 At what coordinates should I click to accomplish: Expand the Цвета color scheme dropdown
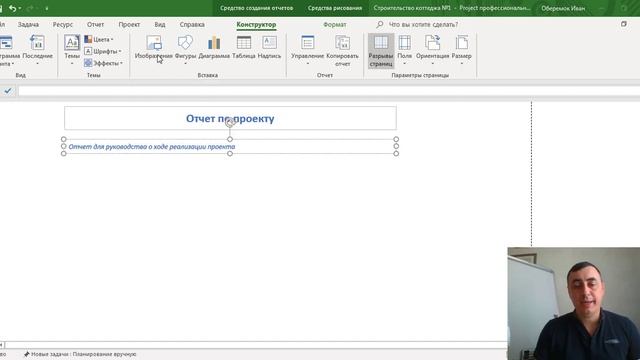(x=99, y=39)
